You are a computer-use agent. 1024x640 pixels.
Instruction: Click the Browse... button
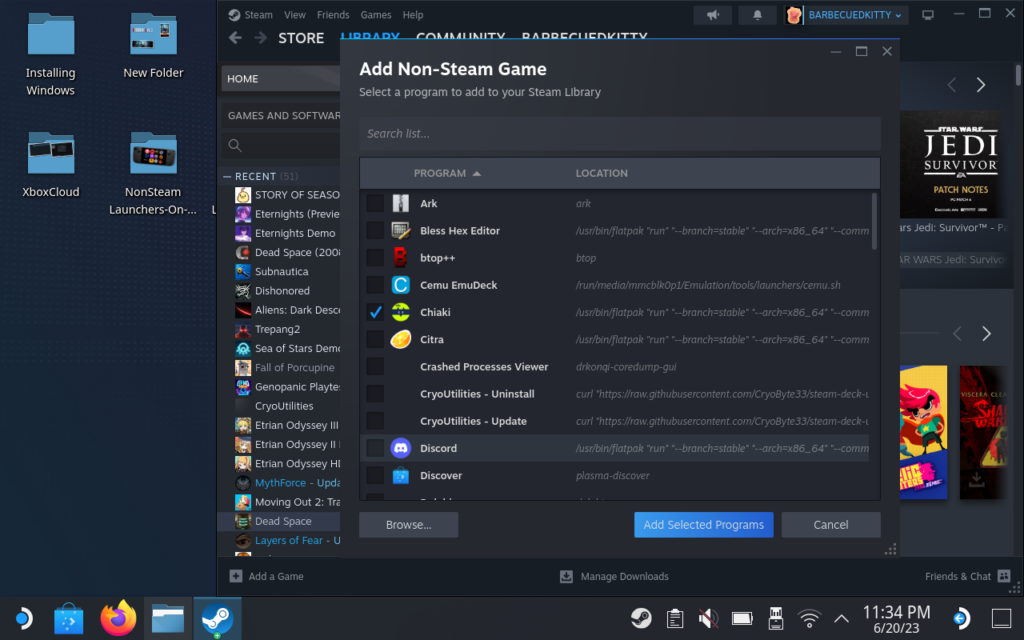click(x=408, y=525)
